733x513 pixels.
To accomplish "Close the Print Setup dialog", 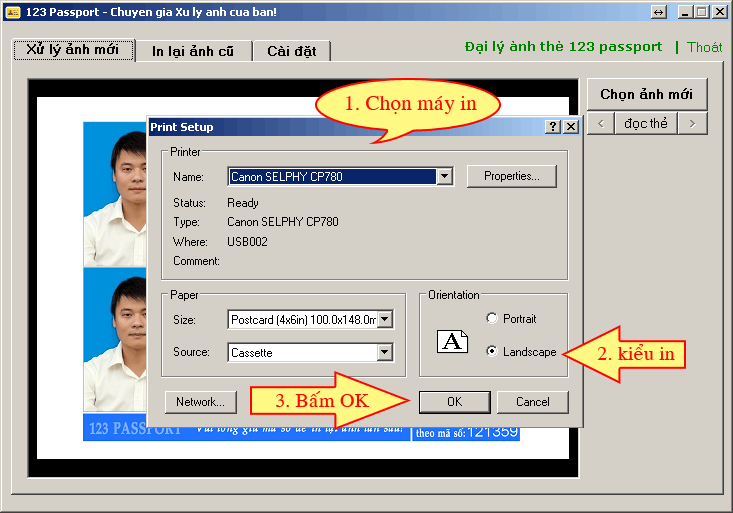I will tap(571, 127).
